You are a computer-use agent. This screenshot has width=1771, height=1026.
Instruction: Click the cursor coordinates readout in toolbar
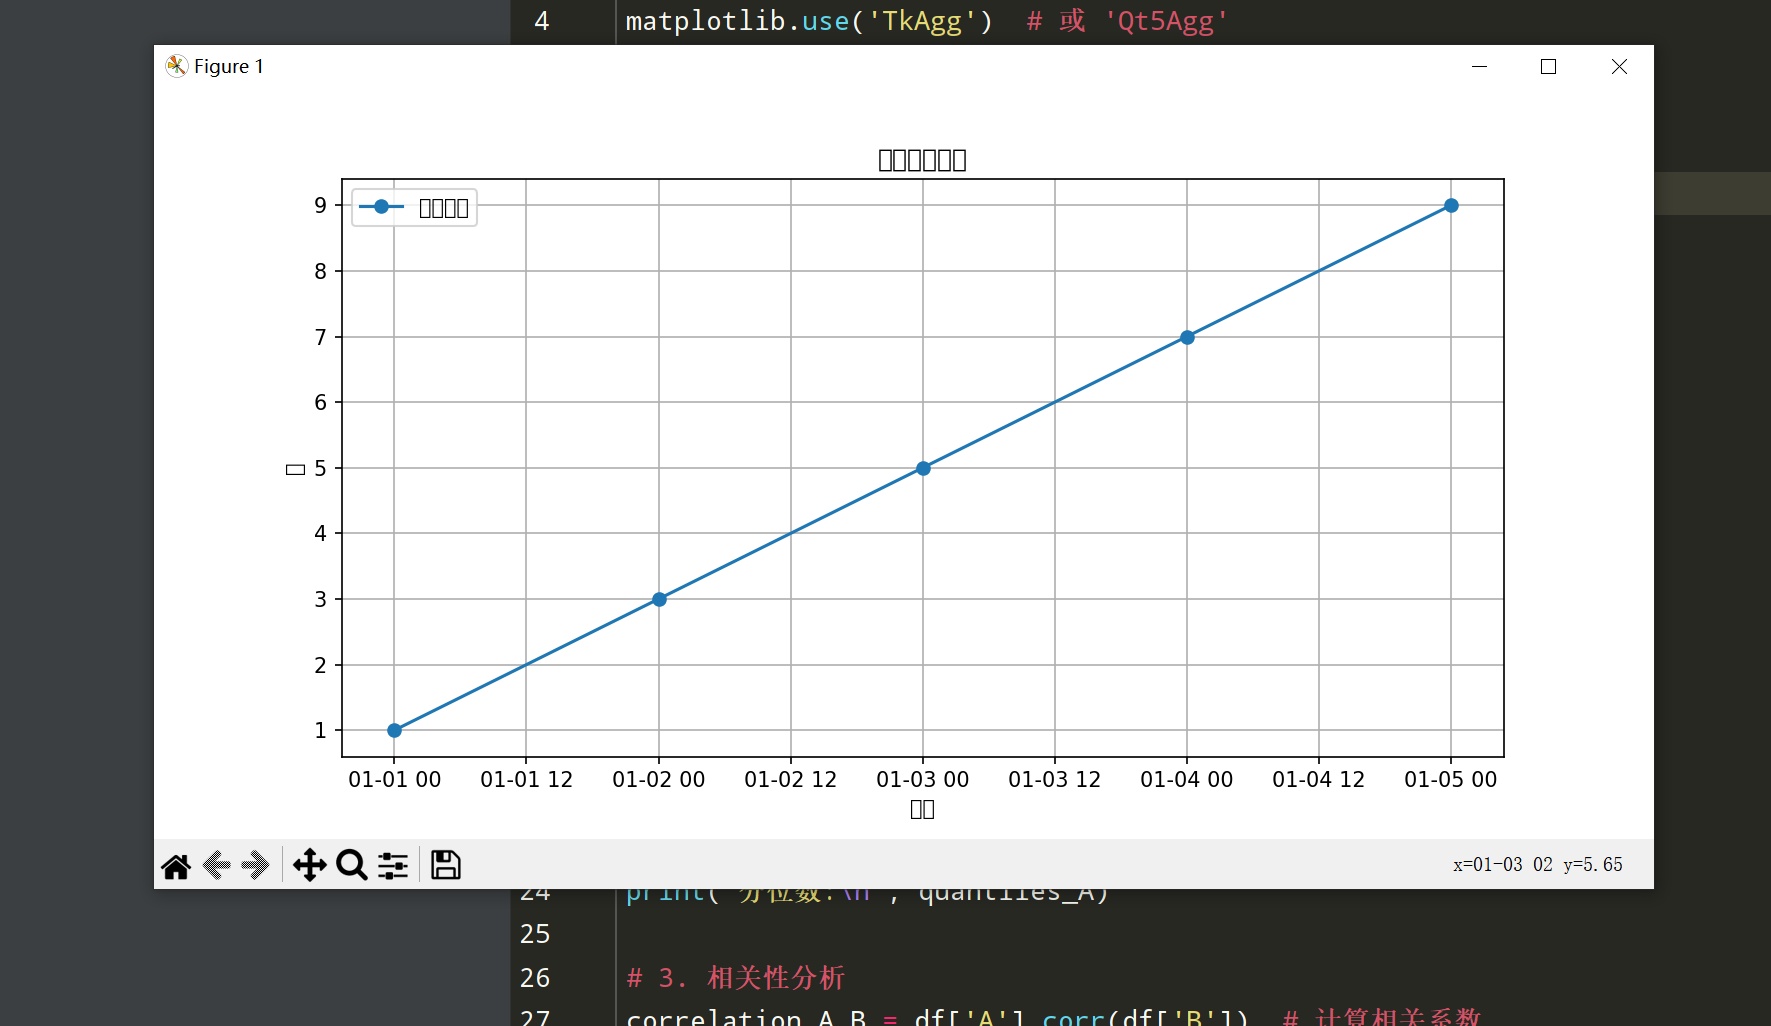(1537, 865)
